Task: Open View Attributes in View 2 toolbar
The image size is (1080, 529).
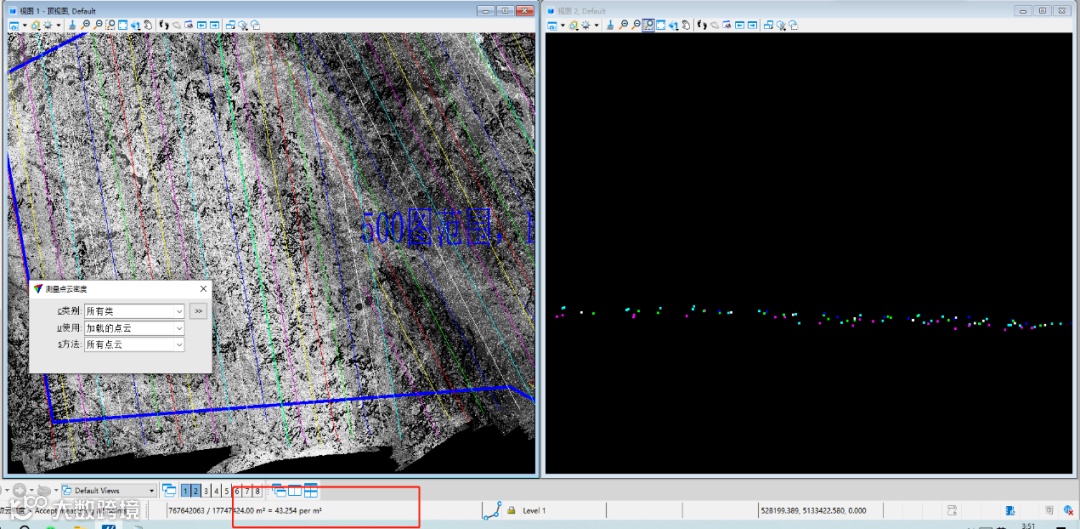Action: coord(552,25)
